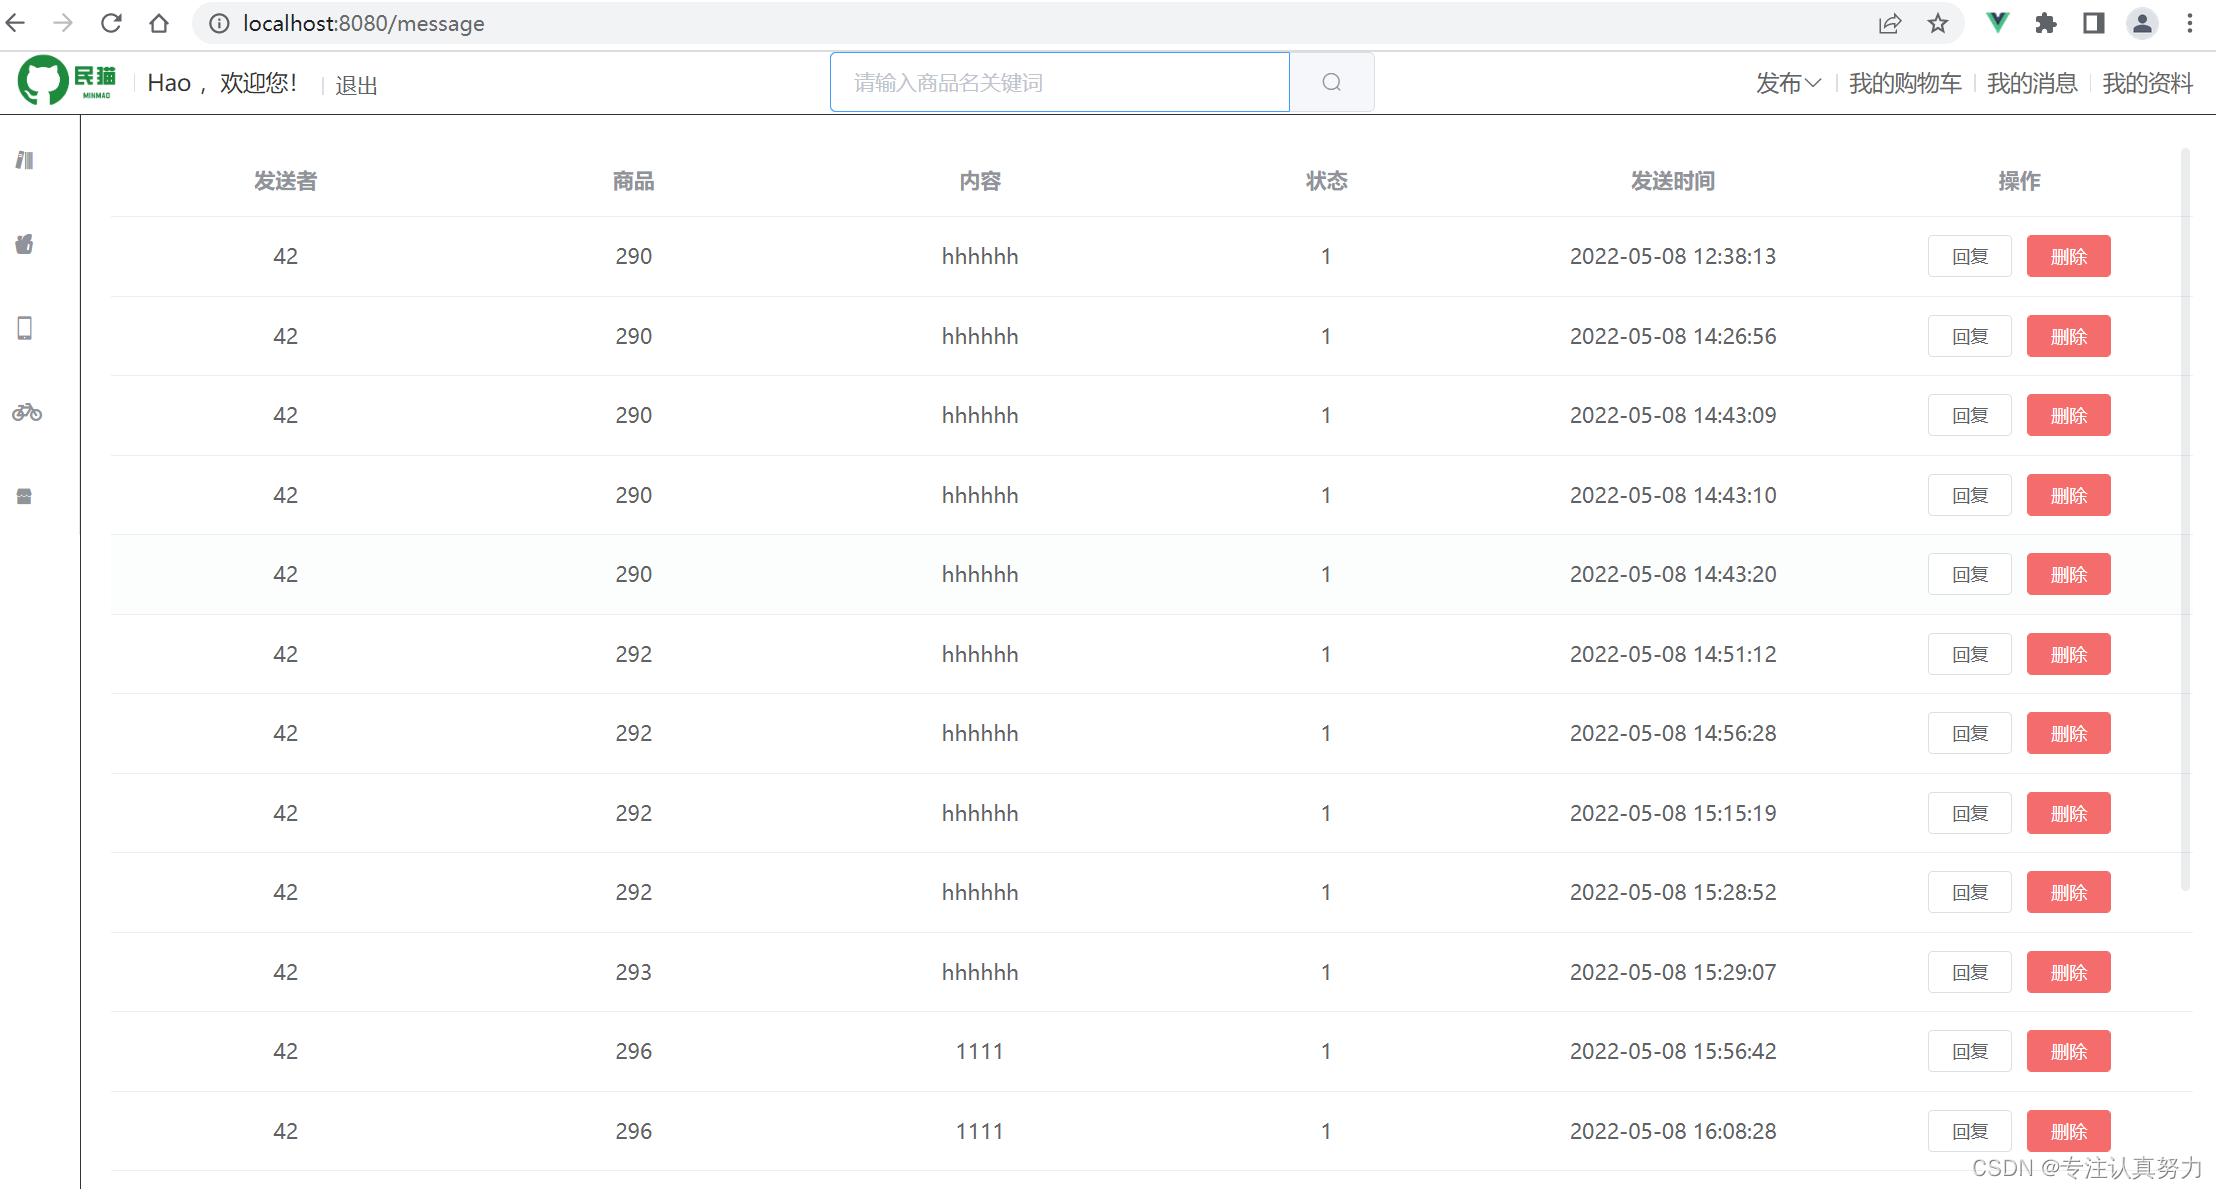Screen dimensions: 2216x1189
Task: Open Chrome three-dot menu
Action: (2190, 23)
